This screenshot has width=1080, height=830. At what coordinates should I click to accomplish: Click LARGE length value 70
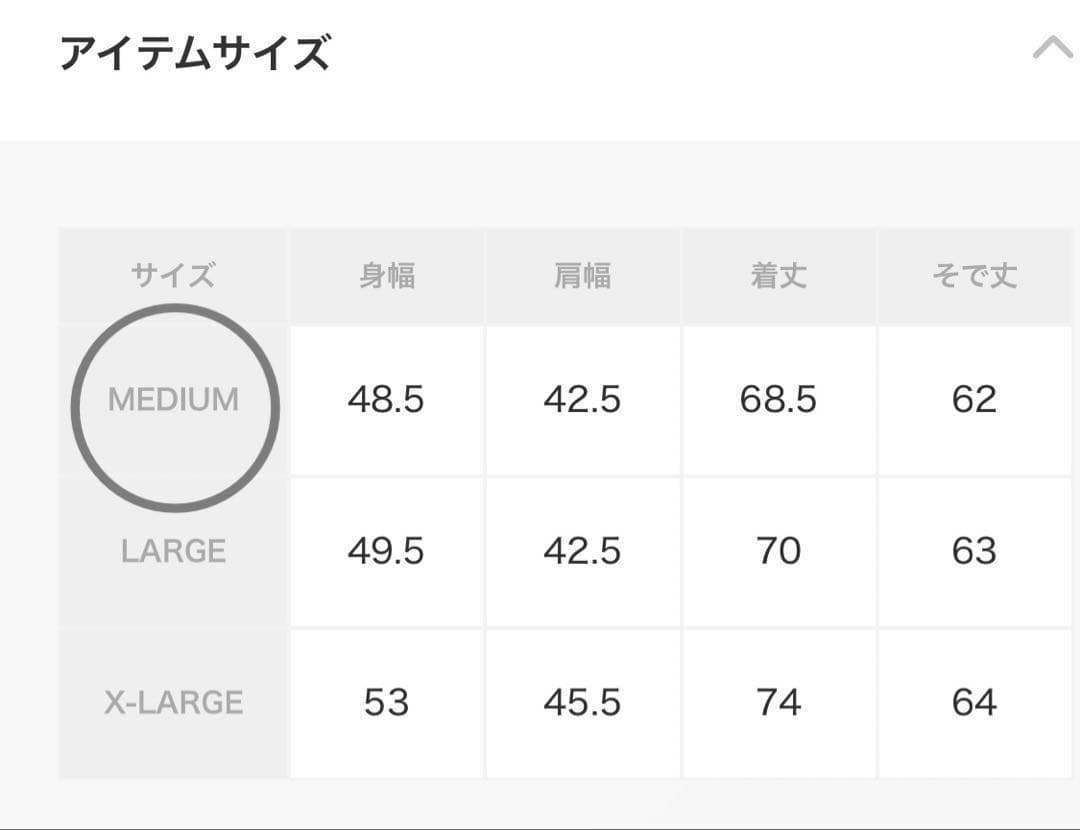[x=778, y=551]
